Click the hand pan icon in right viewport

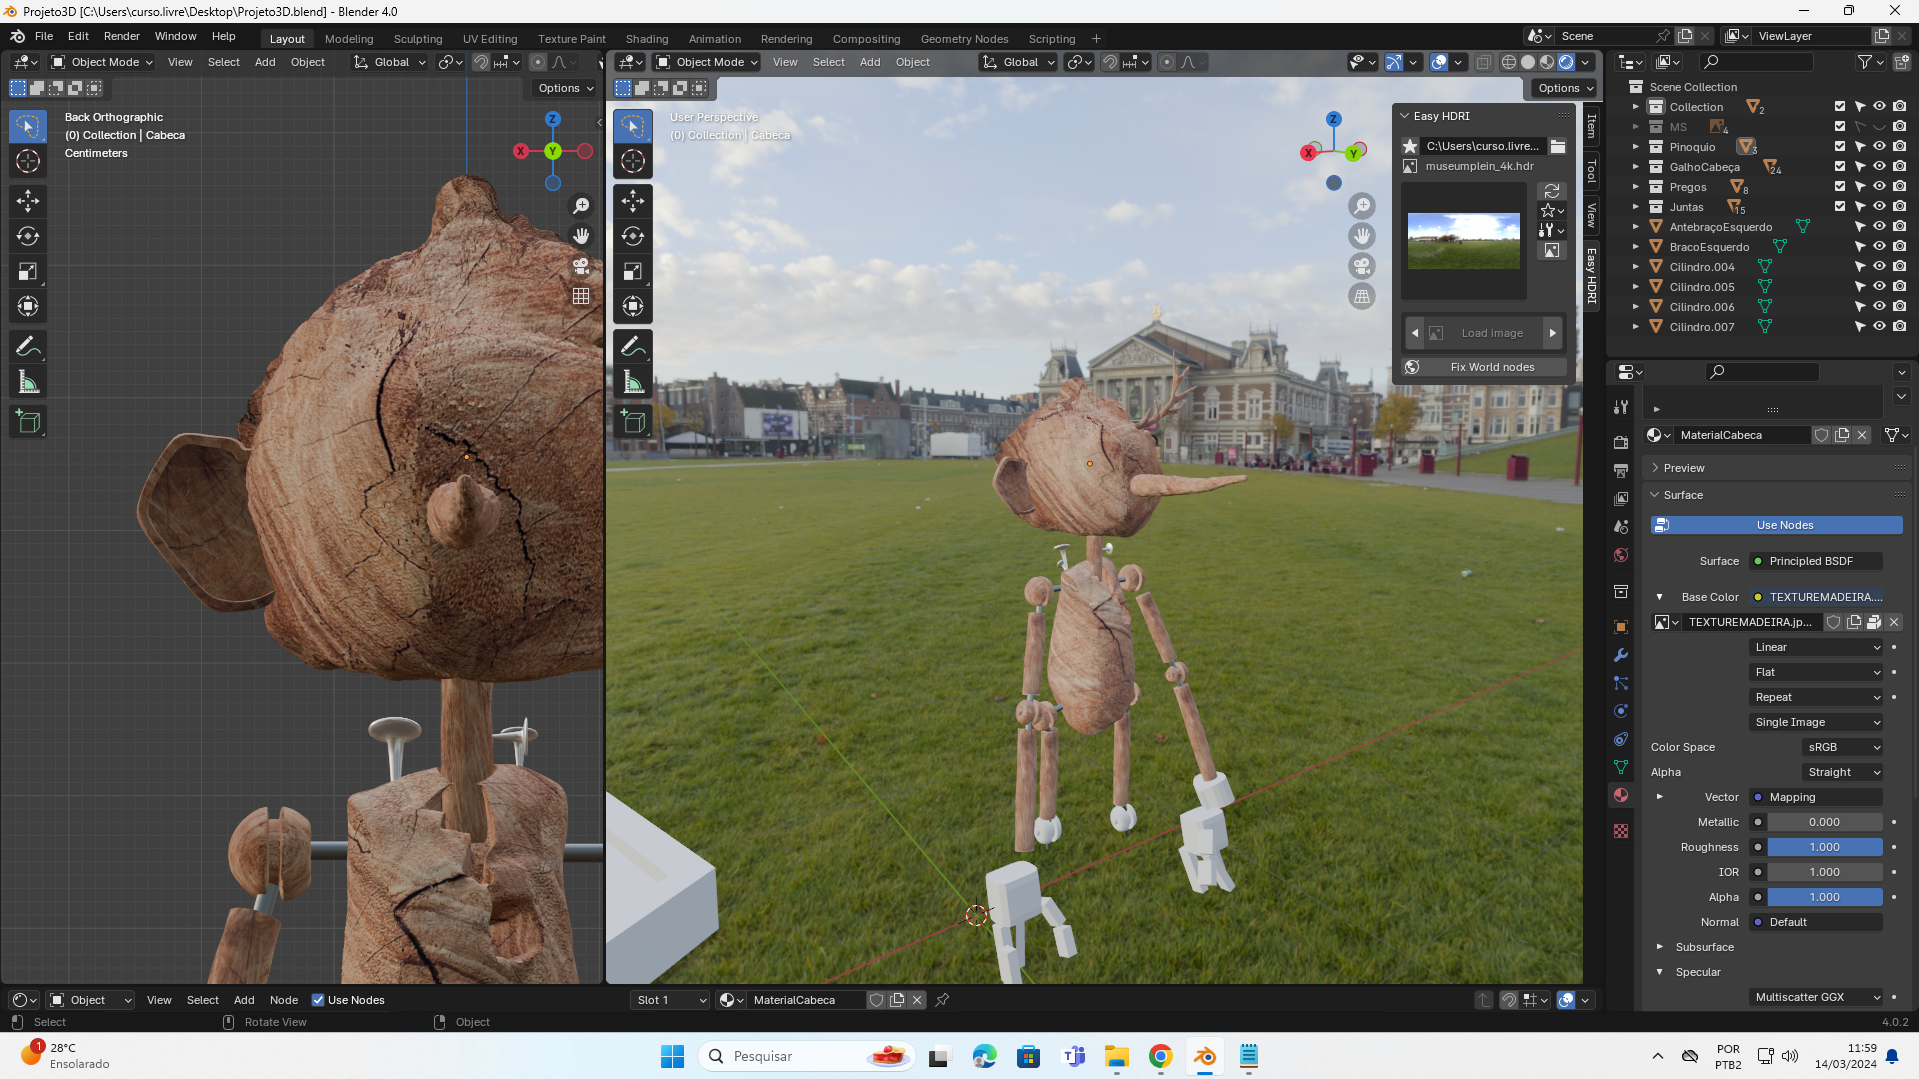(1362, 236)
